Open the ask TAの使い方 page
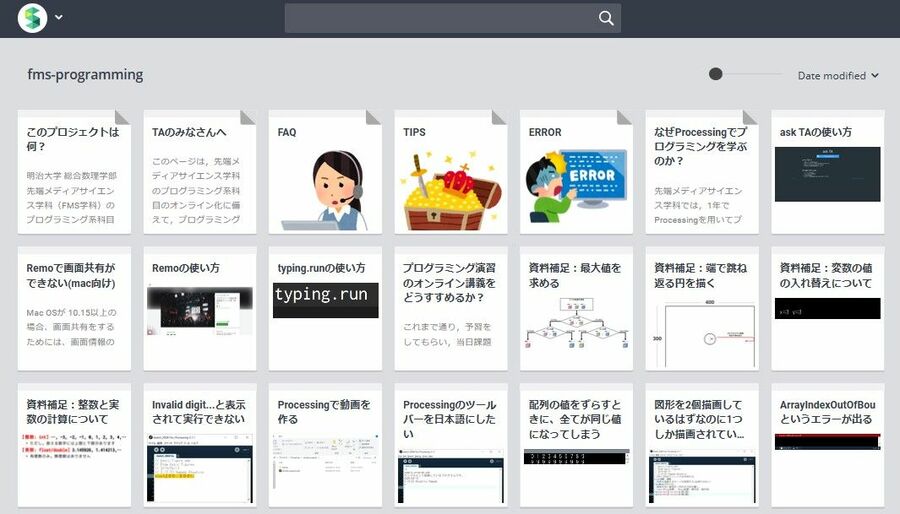The width and height of the screenshot is (900, 514). (x=827, y=172)
